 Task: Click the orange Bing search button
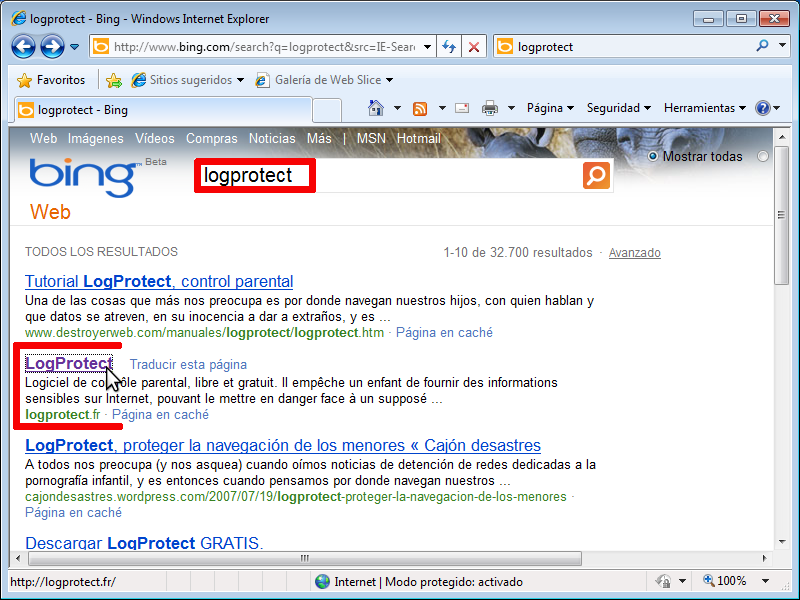click(596, 176)
